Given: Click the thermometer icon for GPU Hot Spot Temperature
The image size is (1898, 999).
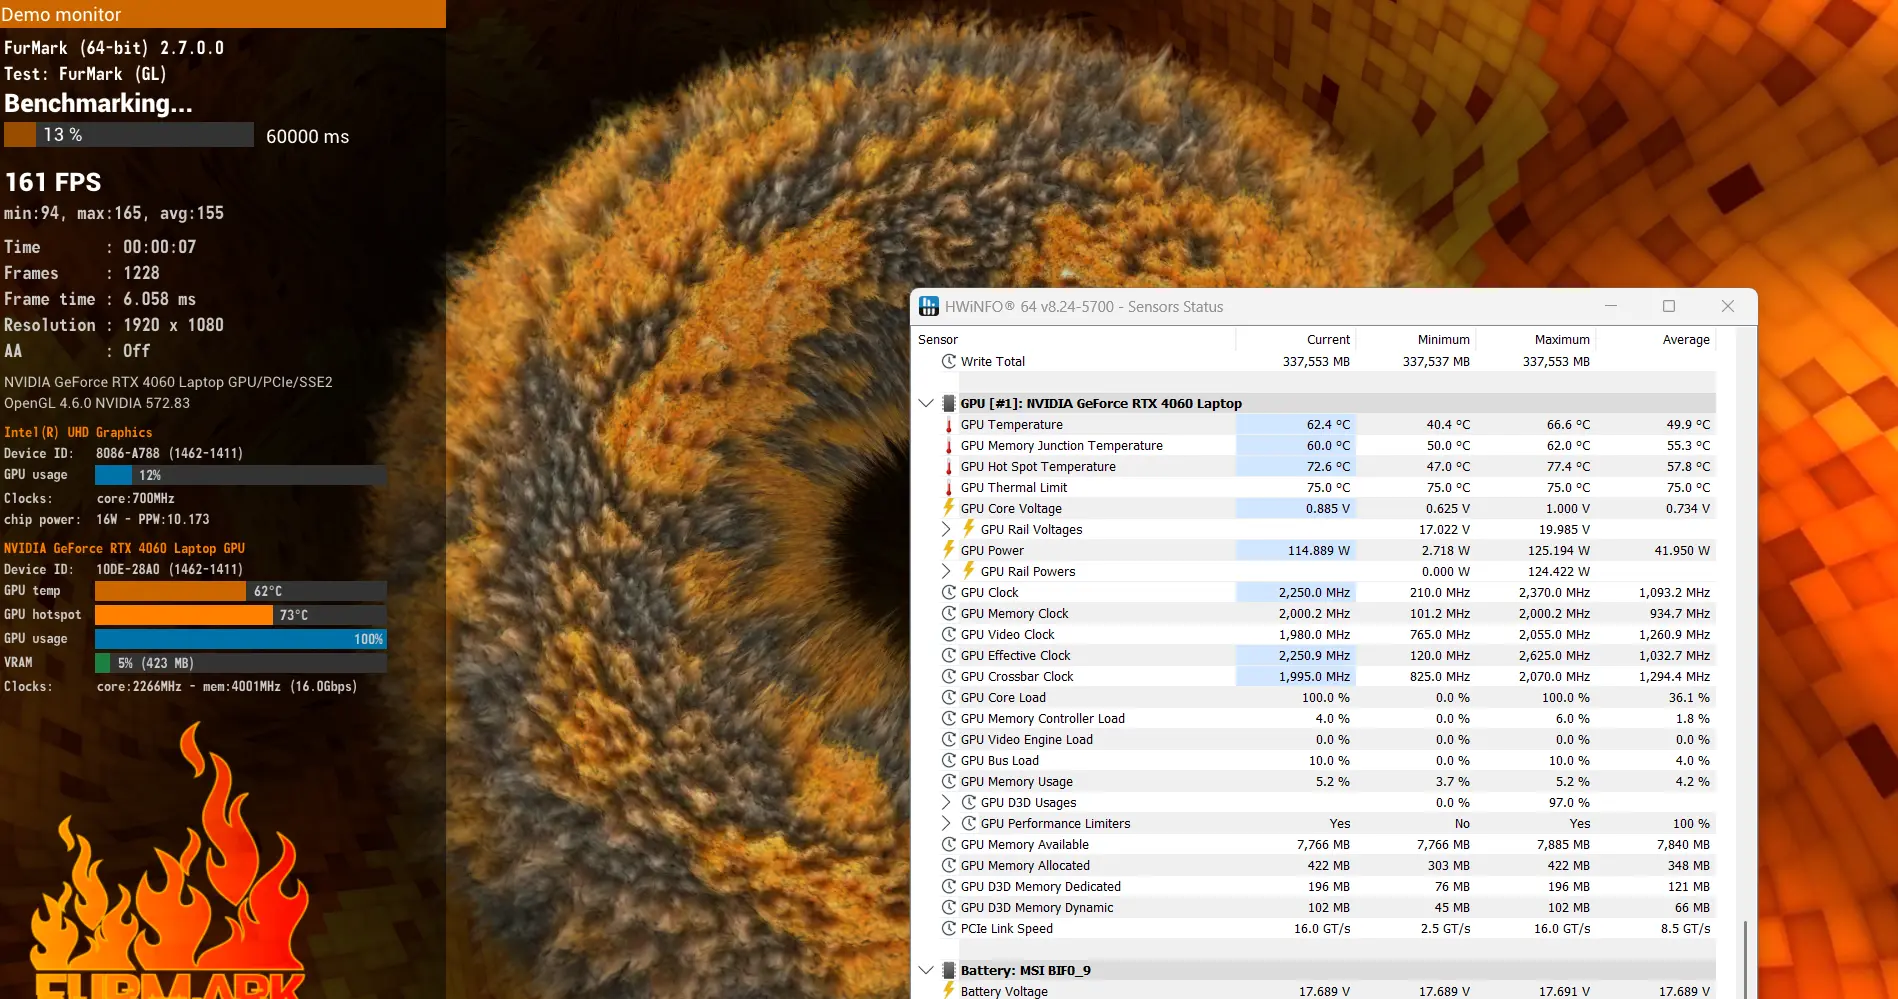Looking at the screenshot, I should 949,467.
